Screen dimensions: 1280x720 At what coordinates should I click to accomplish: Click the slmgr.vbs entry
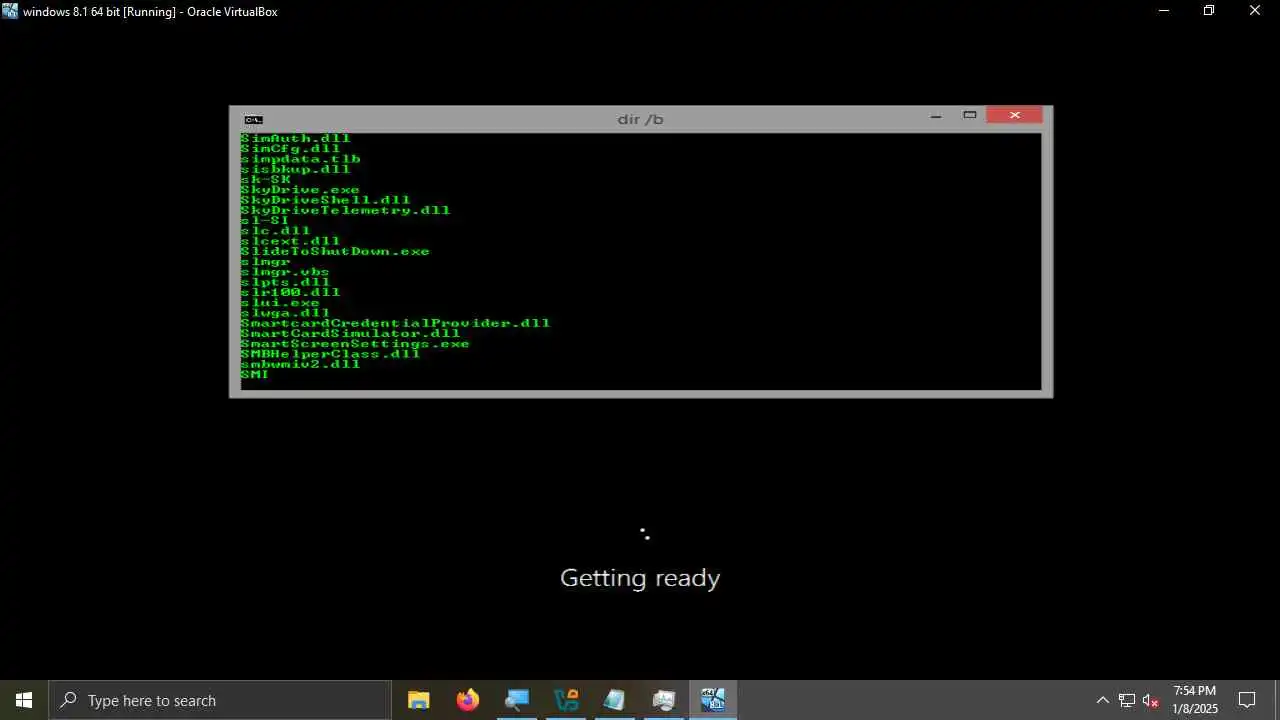(285, 271)
